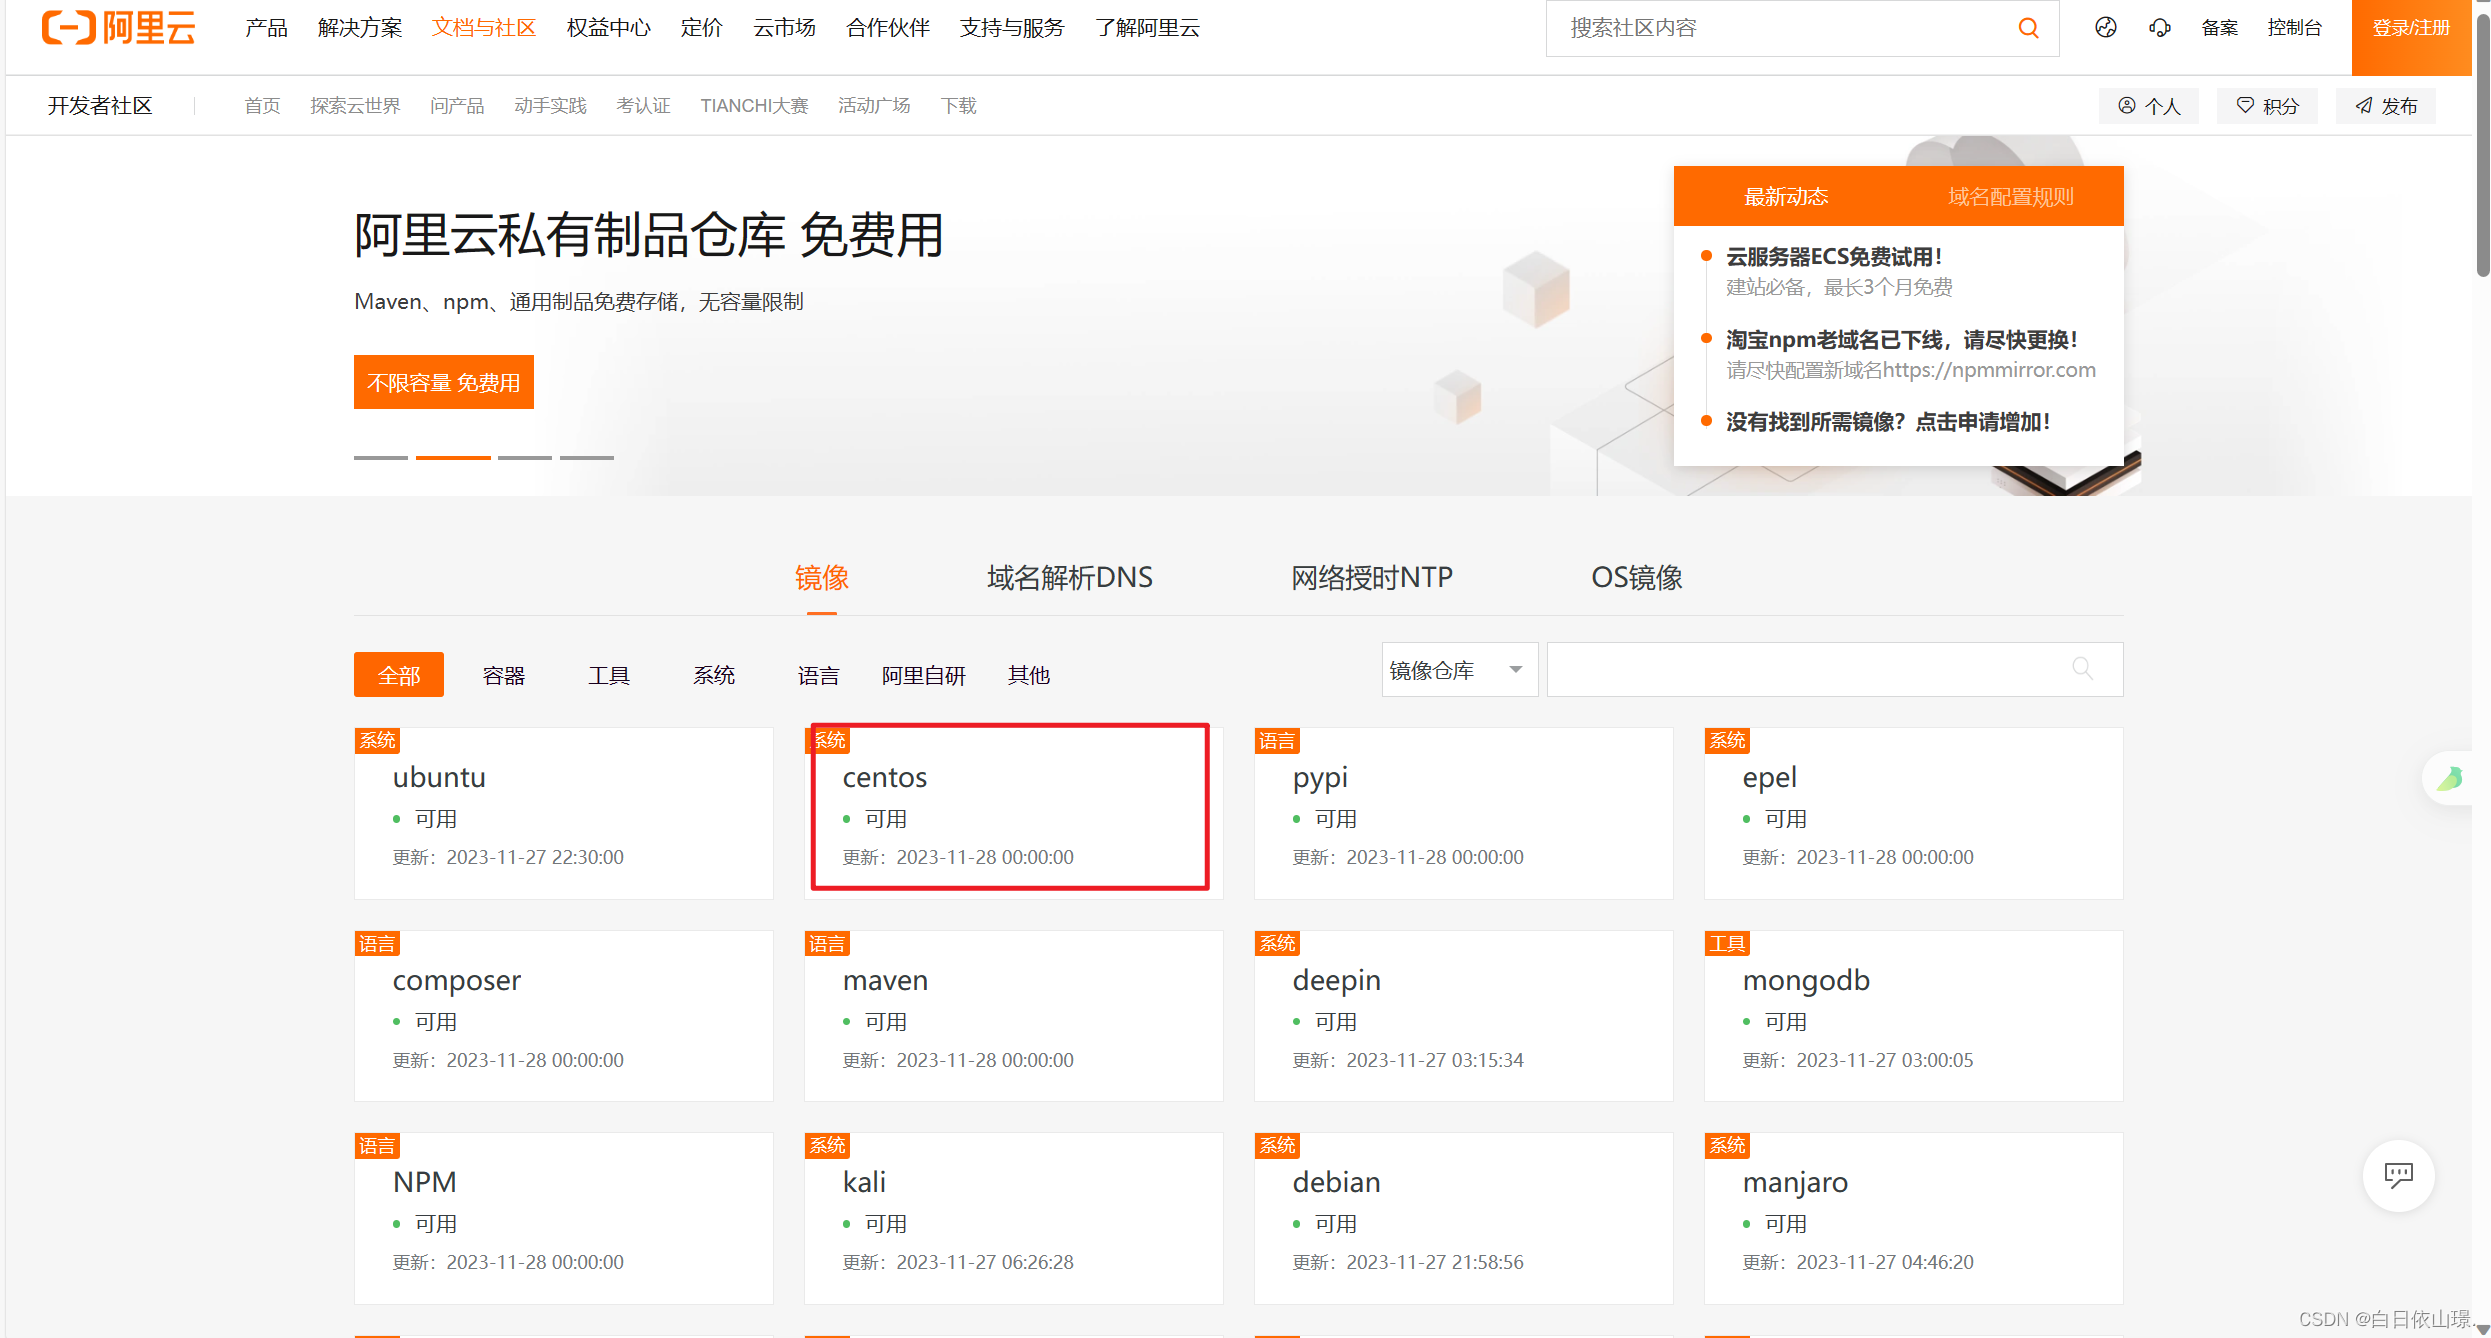Click the chat/feedback icon on right edge
This screenshot has width=2491, height=1338.
[2397, 1173]
